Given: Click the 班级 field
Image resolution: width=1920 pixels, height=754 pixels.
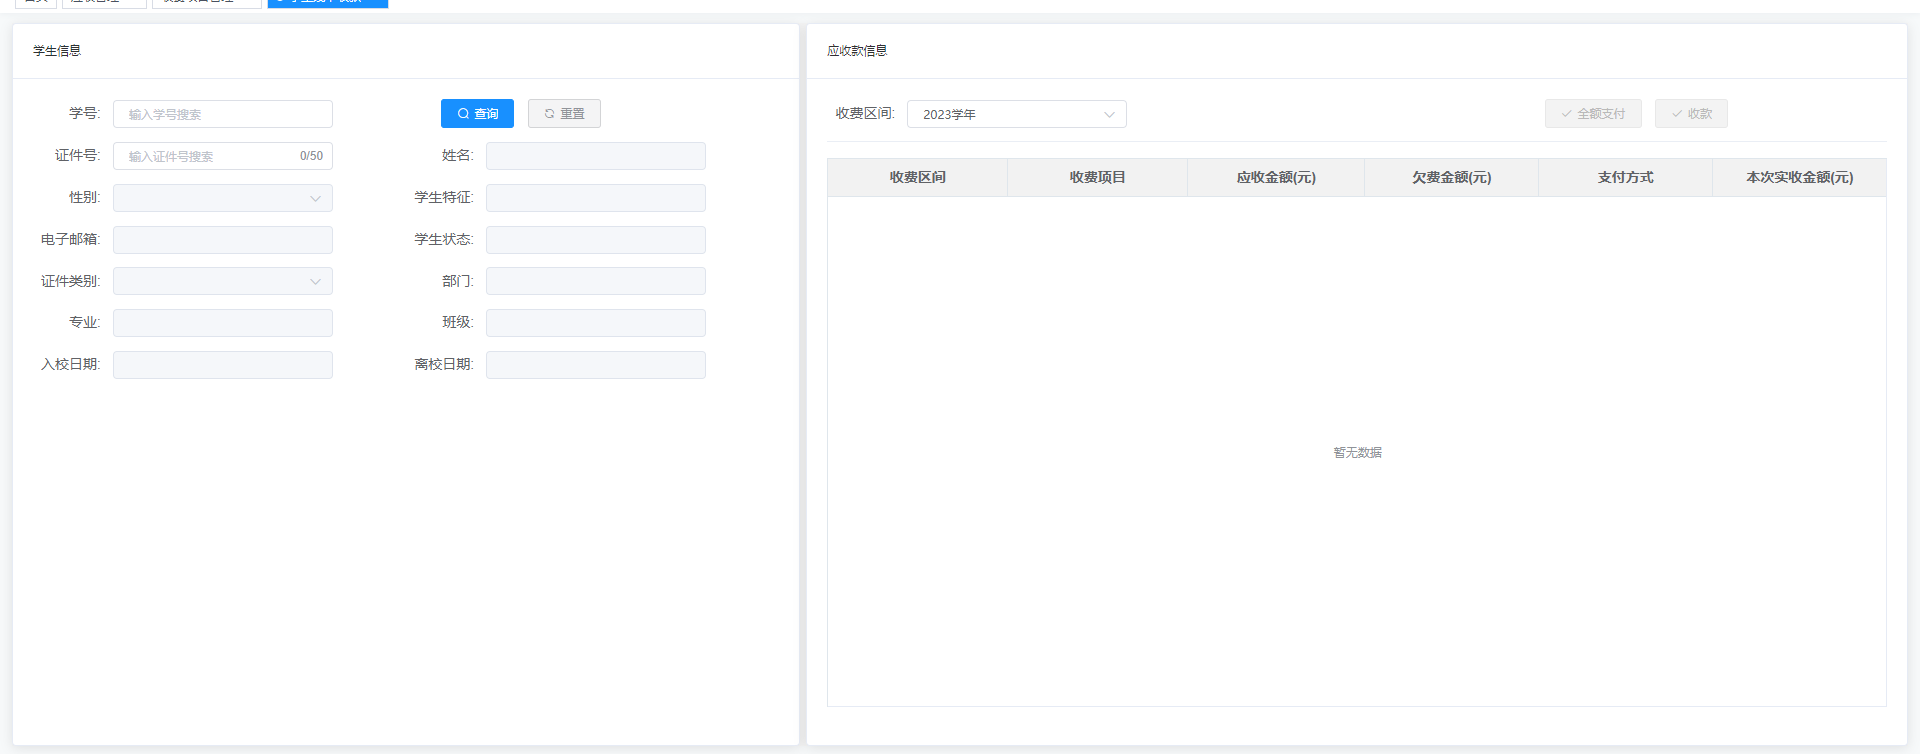Looking at the screenshot, I should point(596,323).
